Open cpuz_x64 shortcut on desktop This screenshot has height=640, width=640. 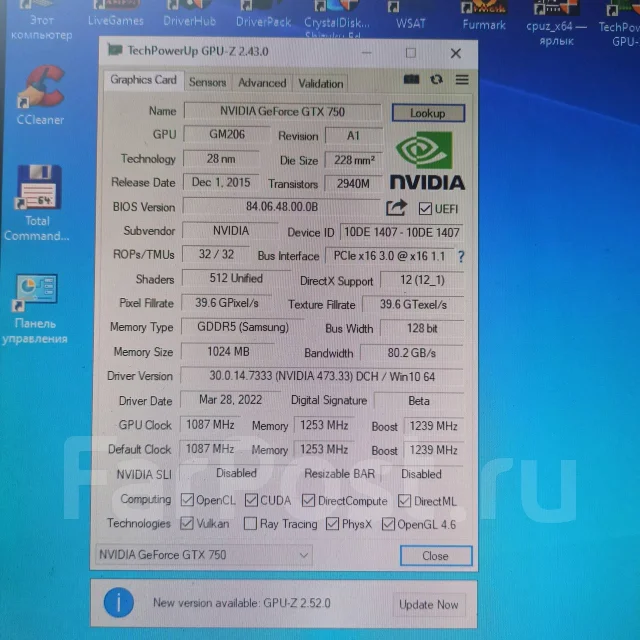pyautogui.click(x=556, y=22)
